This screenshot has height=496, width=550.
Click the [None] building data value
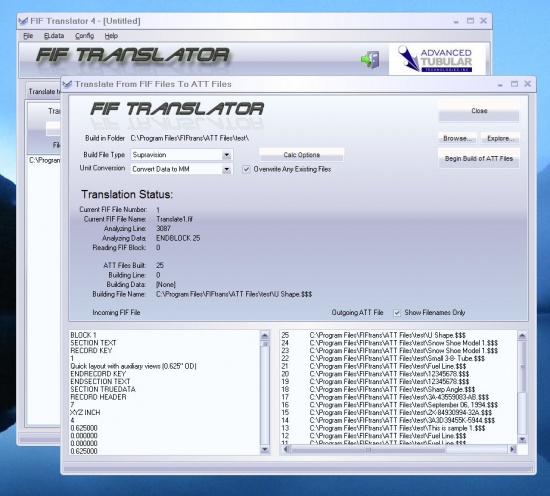click(x=166, y=284)
